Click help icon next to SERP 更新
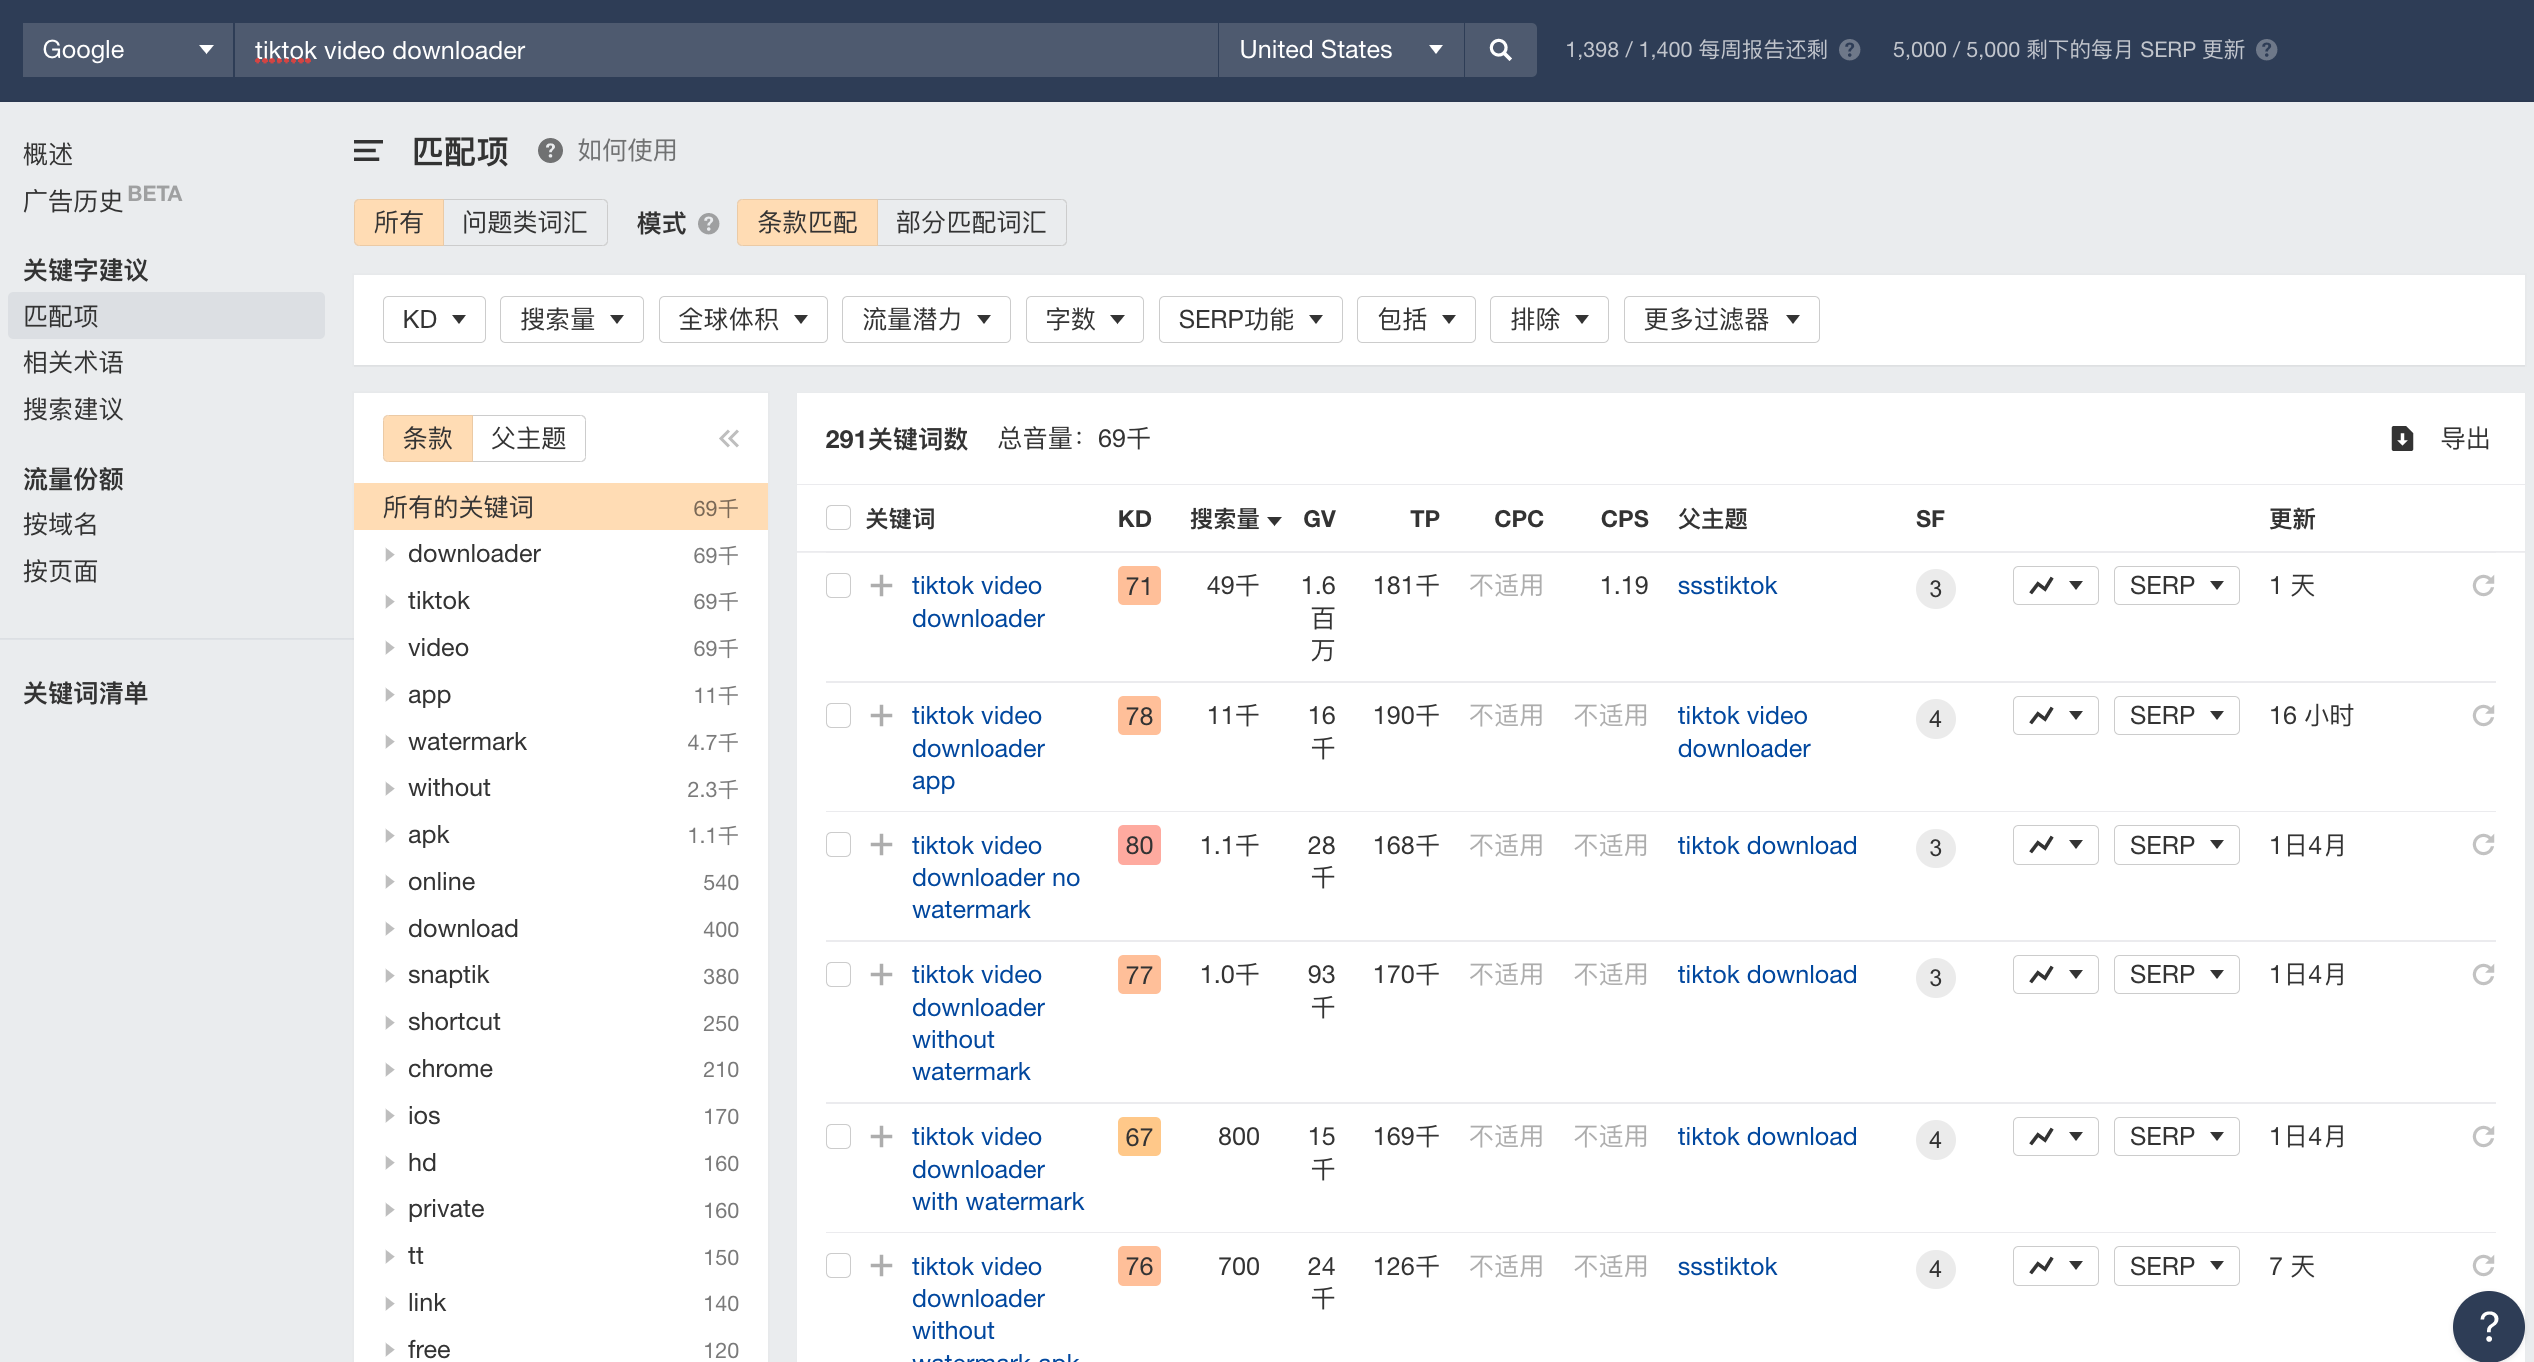The height and width of the screenshot is (1362, 2534). pyautogui.click(x=2267, y=50)
